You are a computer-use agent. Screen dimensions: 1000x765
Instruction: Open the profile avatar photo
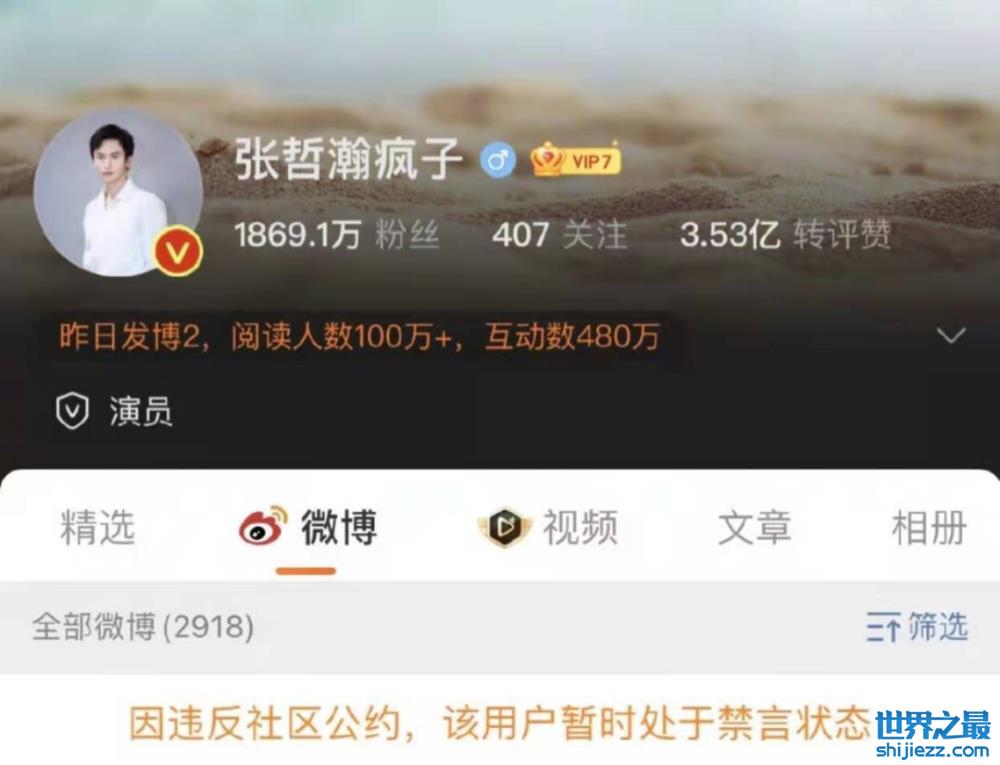(x=119, y=192)
